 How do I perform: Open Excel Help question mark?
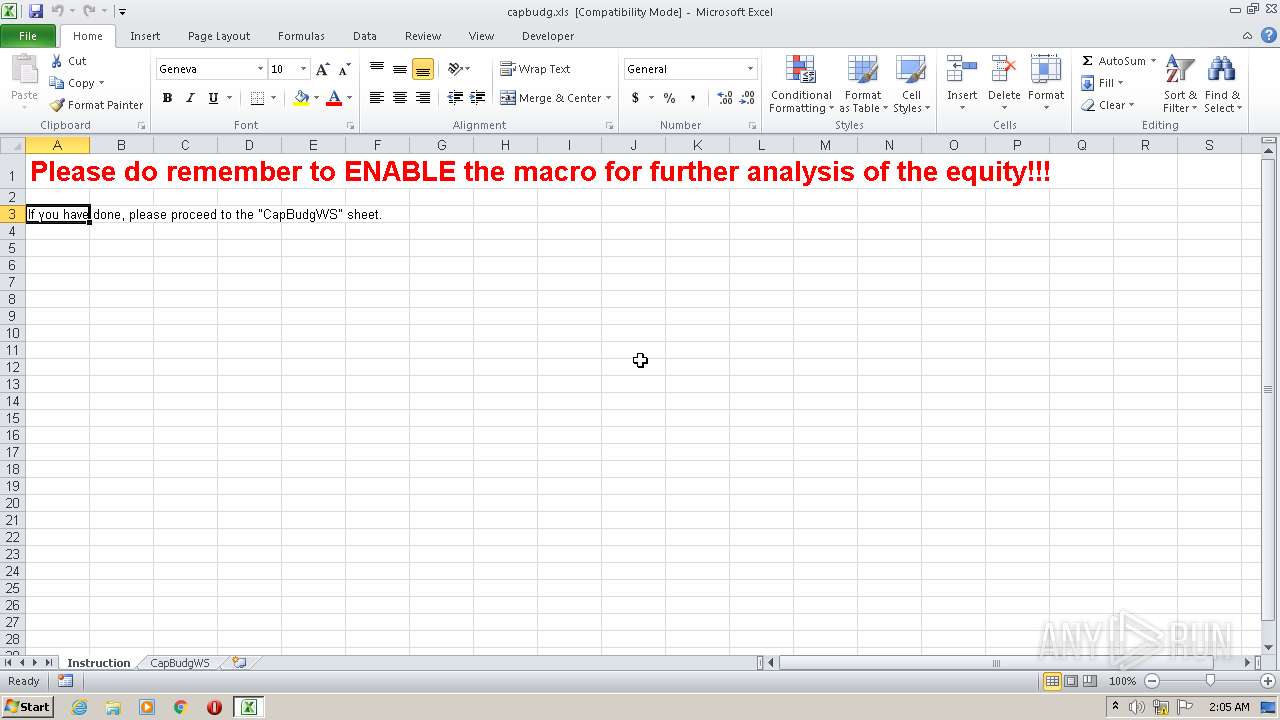(1269, 35)
